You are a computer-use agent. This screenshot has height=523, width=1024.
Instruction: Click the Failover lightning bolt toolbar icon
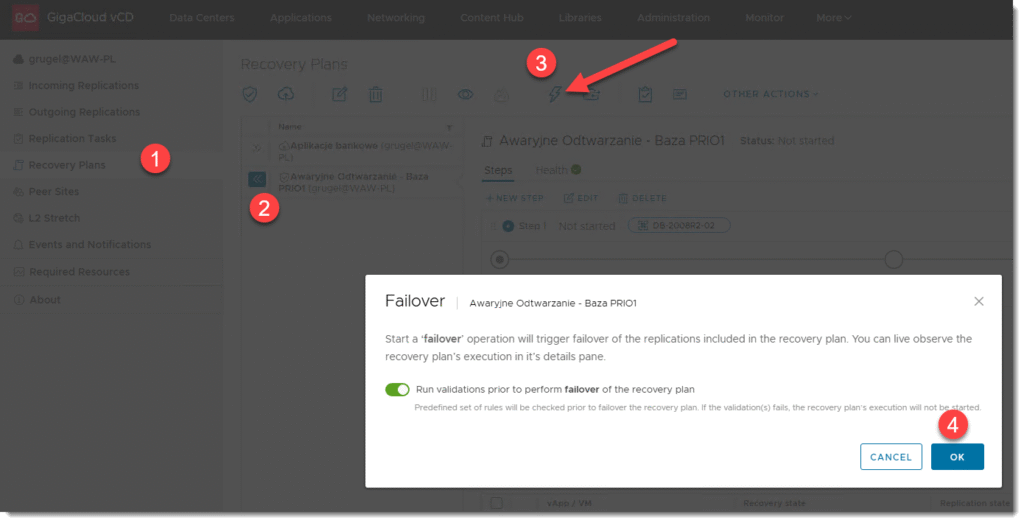click(555, 94)
